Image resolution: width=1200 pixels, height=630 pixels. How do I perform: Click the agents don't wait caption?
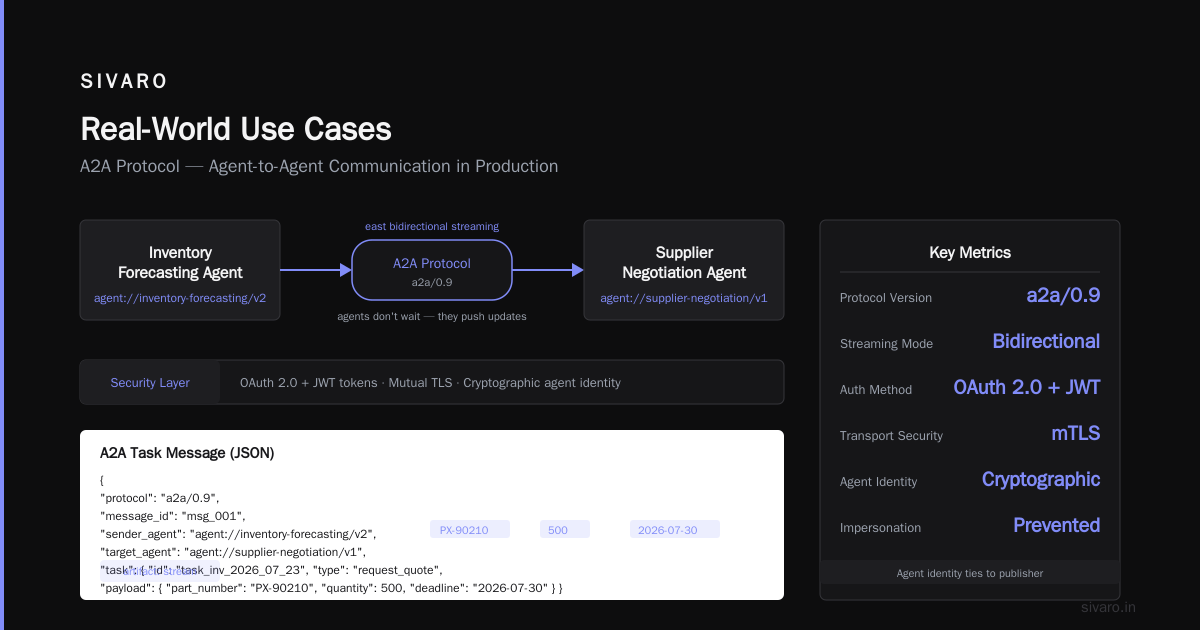click(x=432, y=316)
